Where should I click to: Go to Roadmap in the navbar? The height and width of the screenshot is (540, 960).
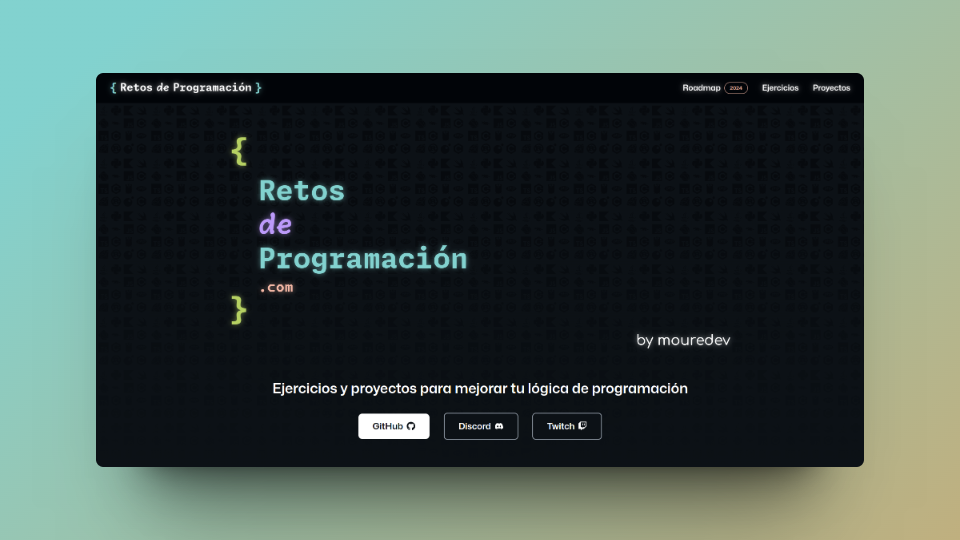click(x=701, y=88)
